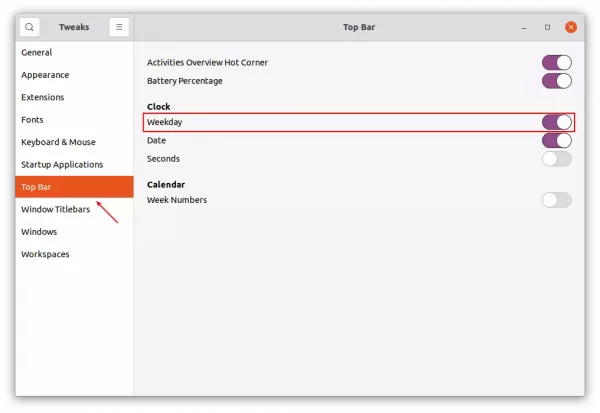Click the Top Bar window title
The width and height of the screenshot is (600, 413).
pos(359,27)
